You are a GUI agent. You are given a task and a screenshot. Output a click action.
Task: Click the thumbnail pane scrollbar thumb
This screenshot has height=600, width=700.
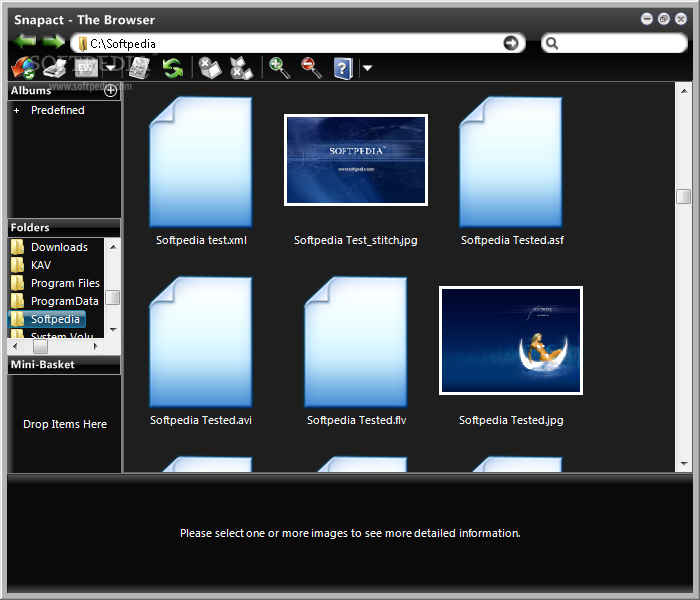coord(683,196)
